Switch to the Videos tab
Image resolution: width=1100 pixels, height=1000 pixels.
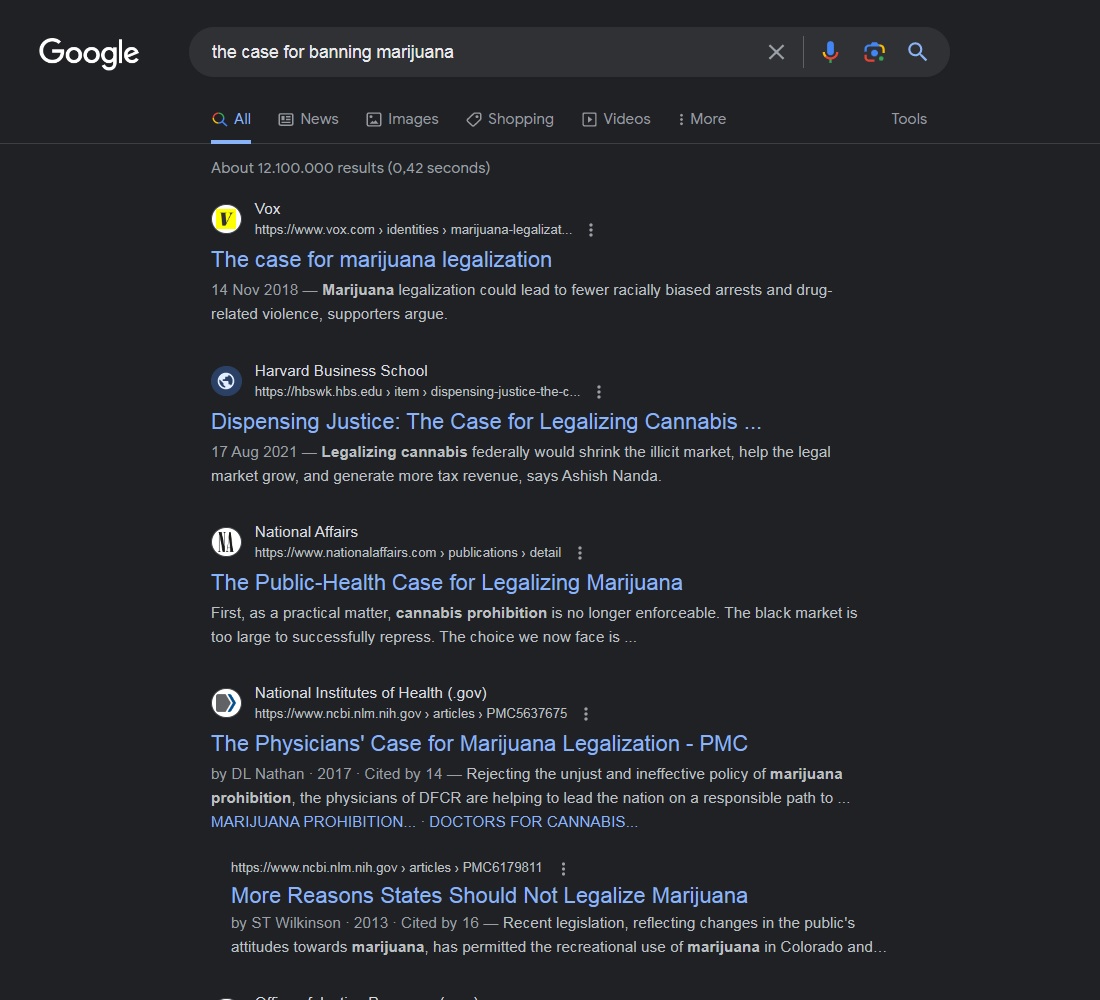(617, 119)
